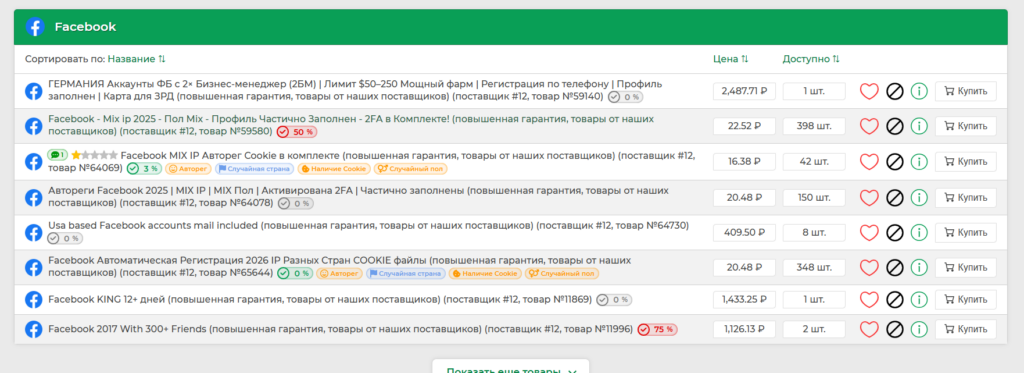Screen dimensions: 1024x373
Task: Open Usa based Facebook accounts listing title
Action: [x=368, y=226]
